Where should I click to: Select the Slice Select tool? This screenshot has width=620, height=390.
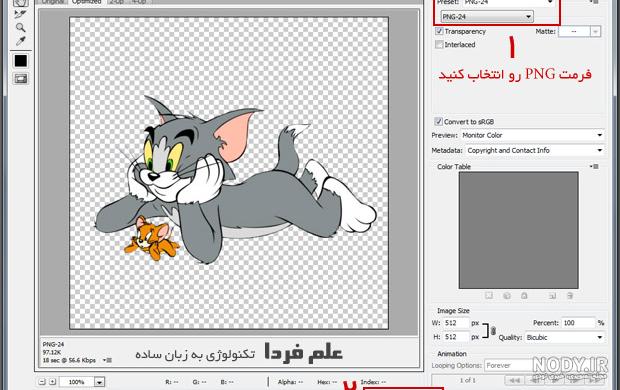(x=20, y=13)
